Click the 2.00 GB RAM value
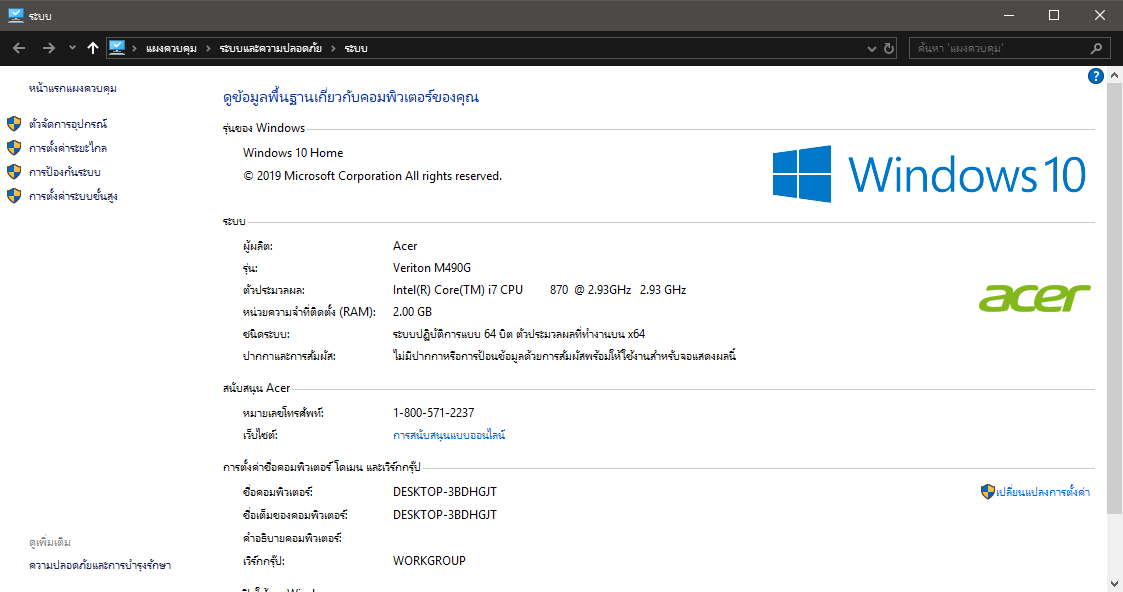 (x=413, y=311)
